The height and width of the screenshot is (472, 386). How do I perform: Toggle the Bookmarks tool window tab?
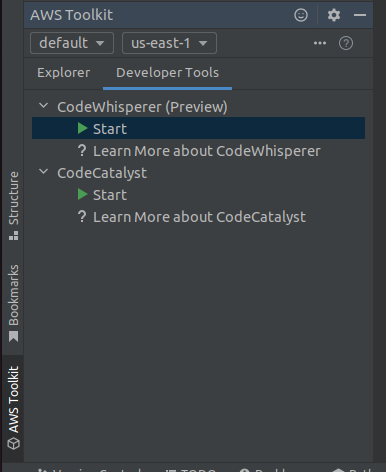pos(13,303)
